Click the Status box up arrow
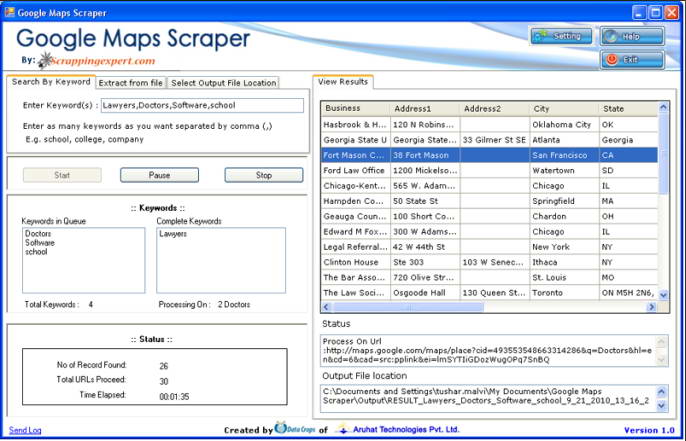The height and width of the screenshot is (441, 686). [661, 342]
